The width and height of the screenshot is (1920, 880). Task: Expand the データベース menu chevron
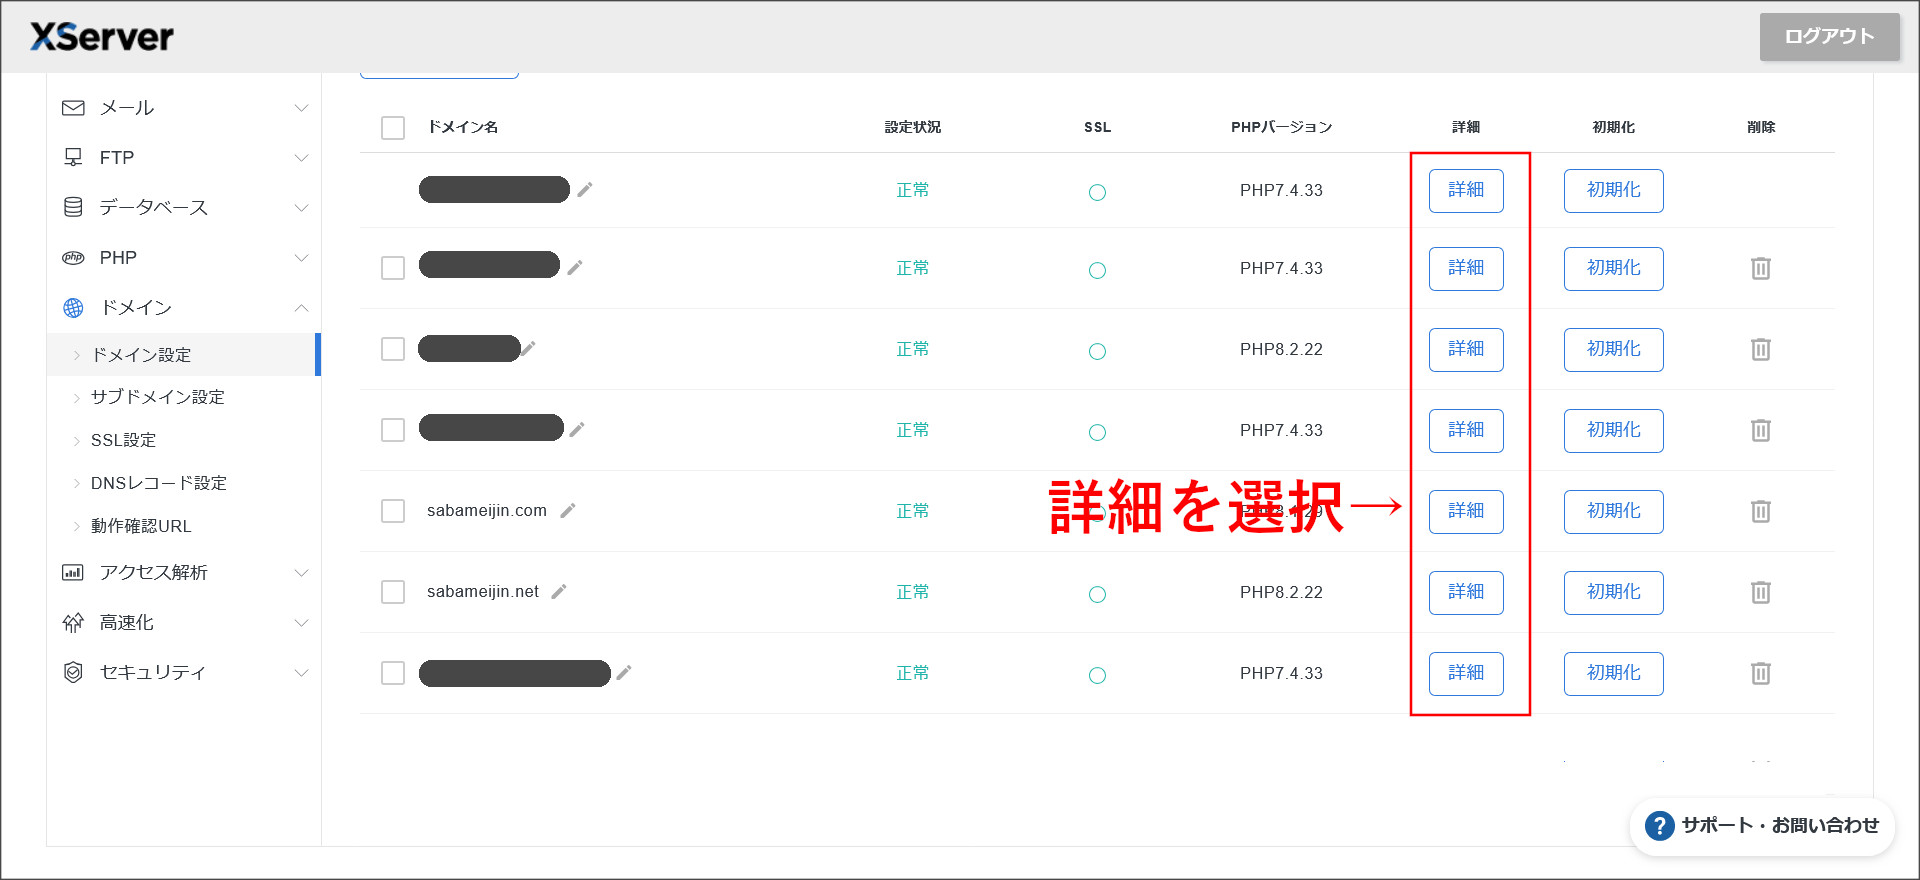[x=301, y=208]
